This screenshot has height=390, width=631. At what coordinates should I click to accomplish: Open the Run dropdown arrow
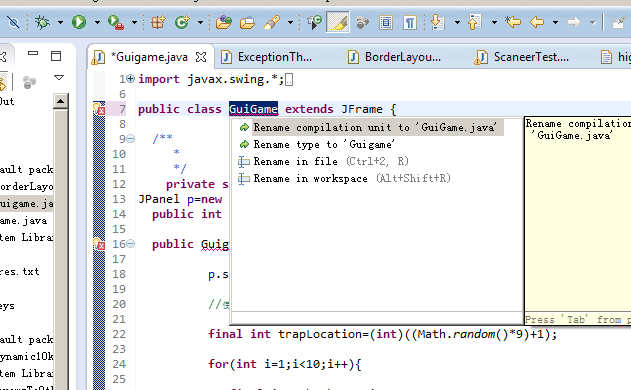coord(97,23)
